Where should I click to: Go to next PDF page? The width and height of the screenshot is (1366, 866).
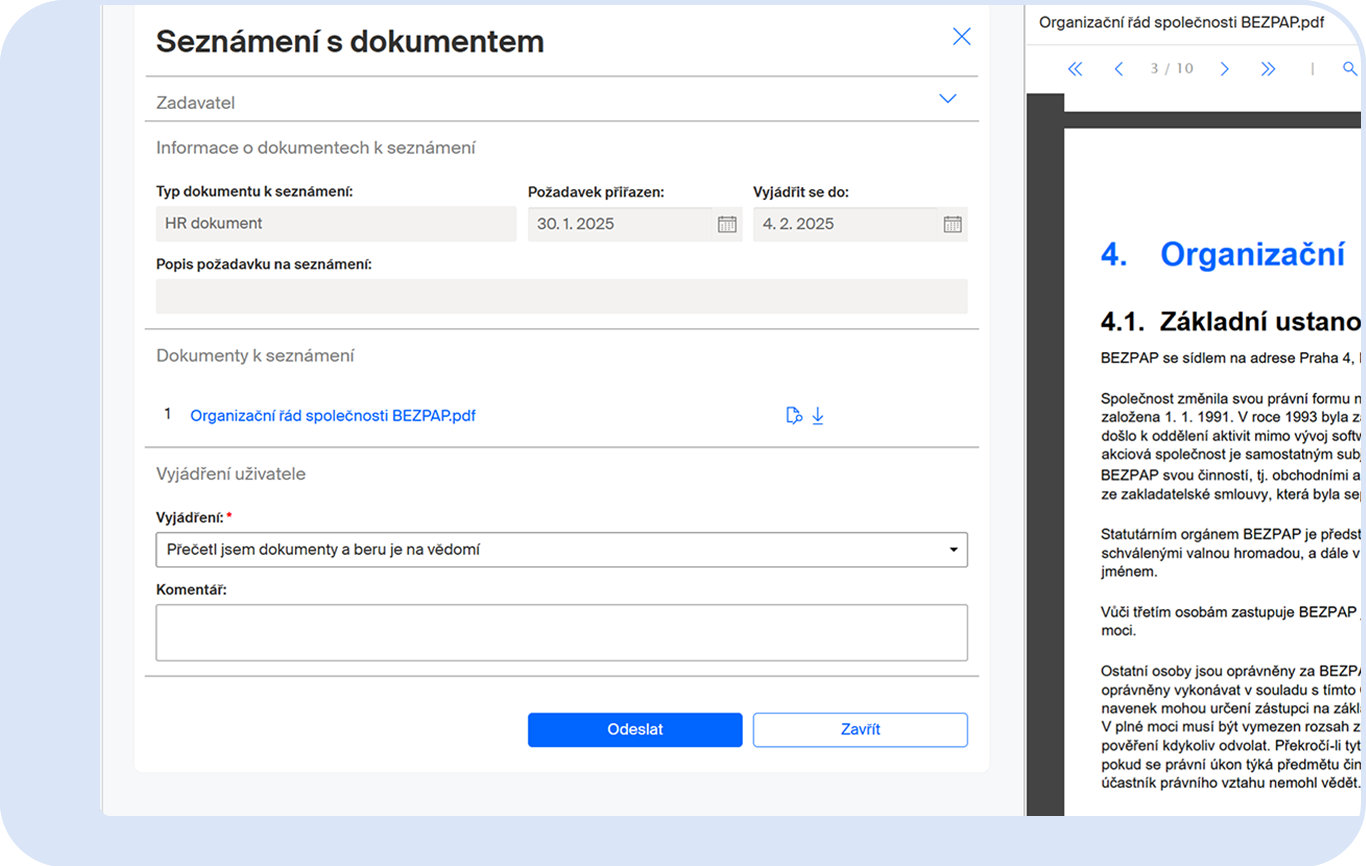coord(1224,69)
